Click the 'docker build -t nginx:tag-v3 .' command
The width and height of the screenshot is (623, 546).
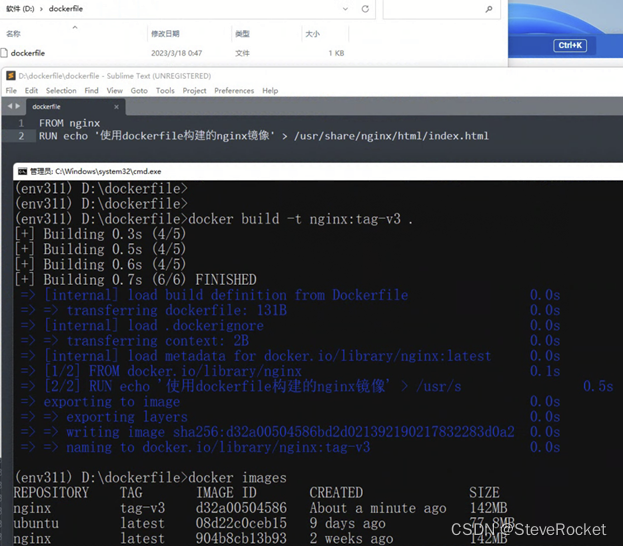point(300,219)
